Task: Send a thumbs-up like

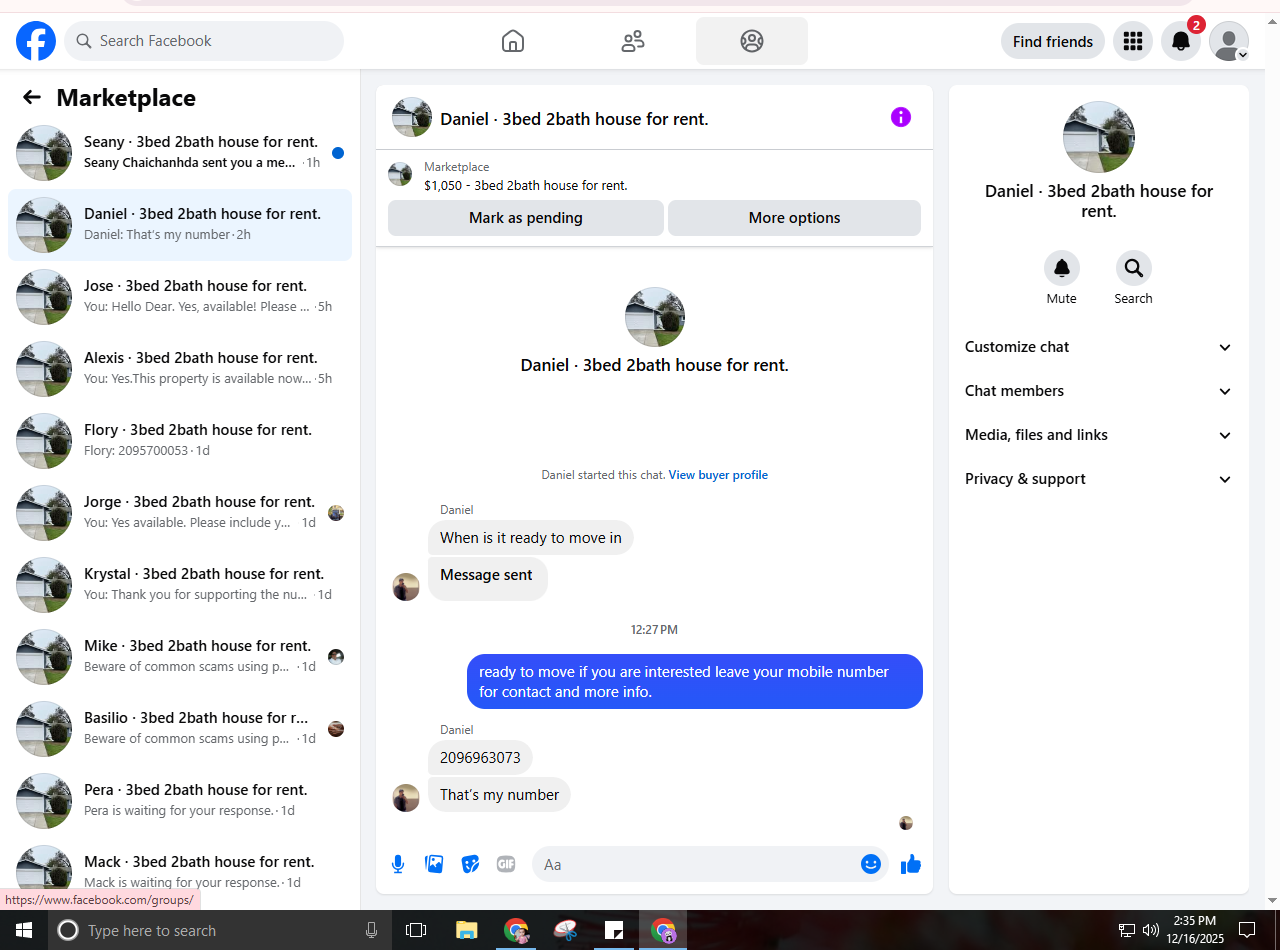Action: click(x=910, y=865)
